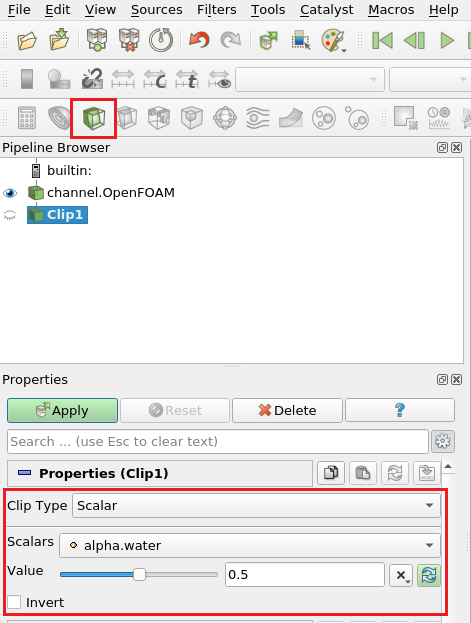Viewport: 471px width, 623px height.
Task: Select the Slice filter icon
Action: coord(127,118)
